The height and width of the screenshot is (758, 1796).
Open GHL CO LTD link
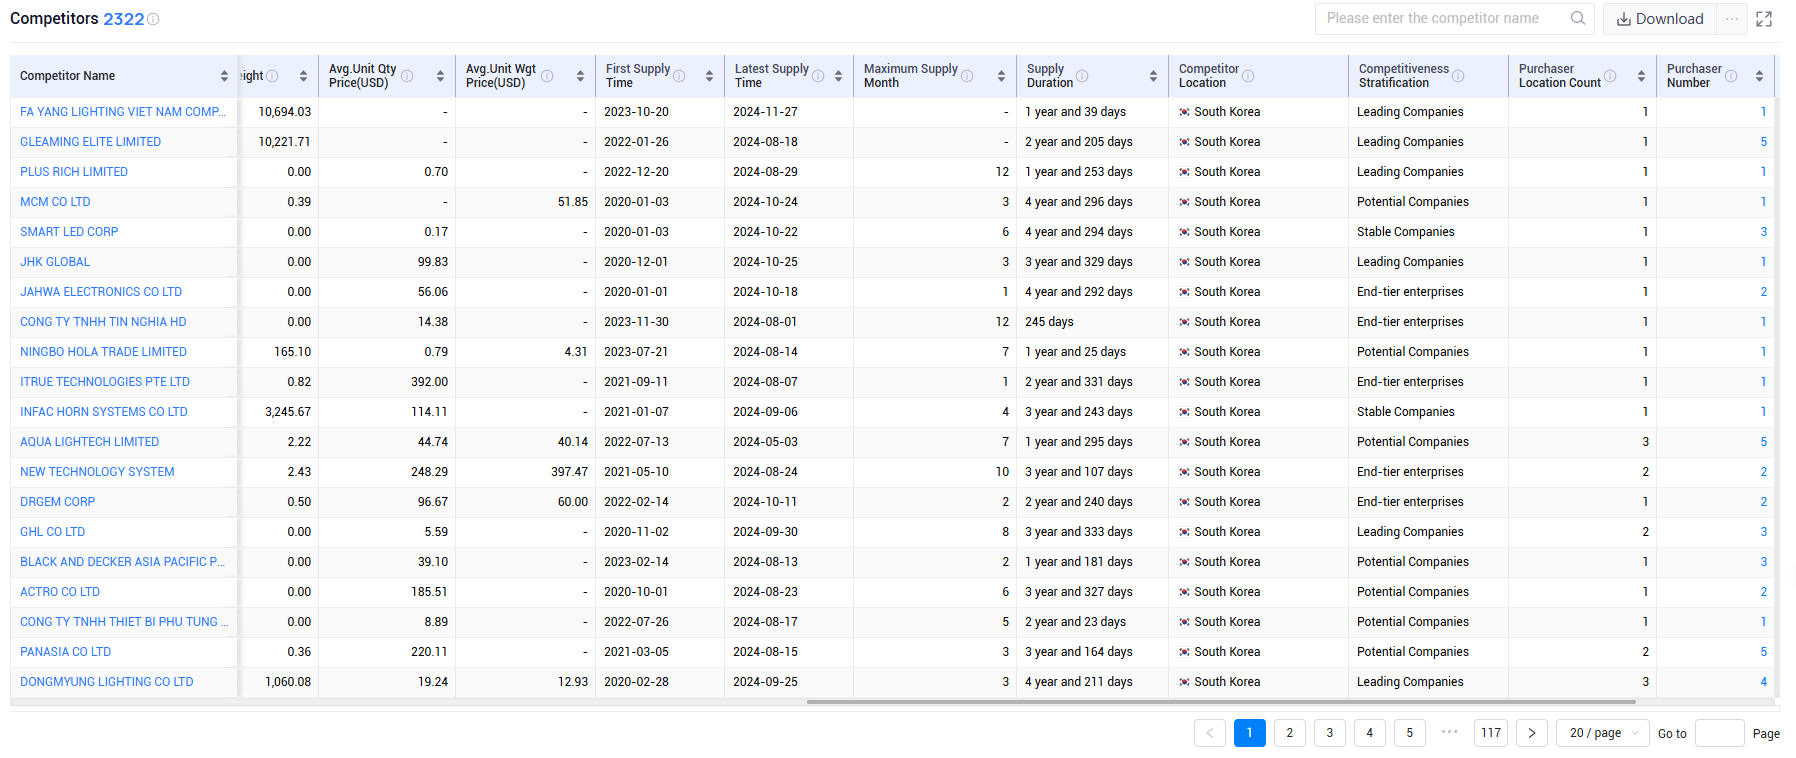point(53,532)
